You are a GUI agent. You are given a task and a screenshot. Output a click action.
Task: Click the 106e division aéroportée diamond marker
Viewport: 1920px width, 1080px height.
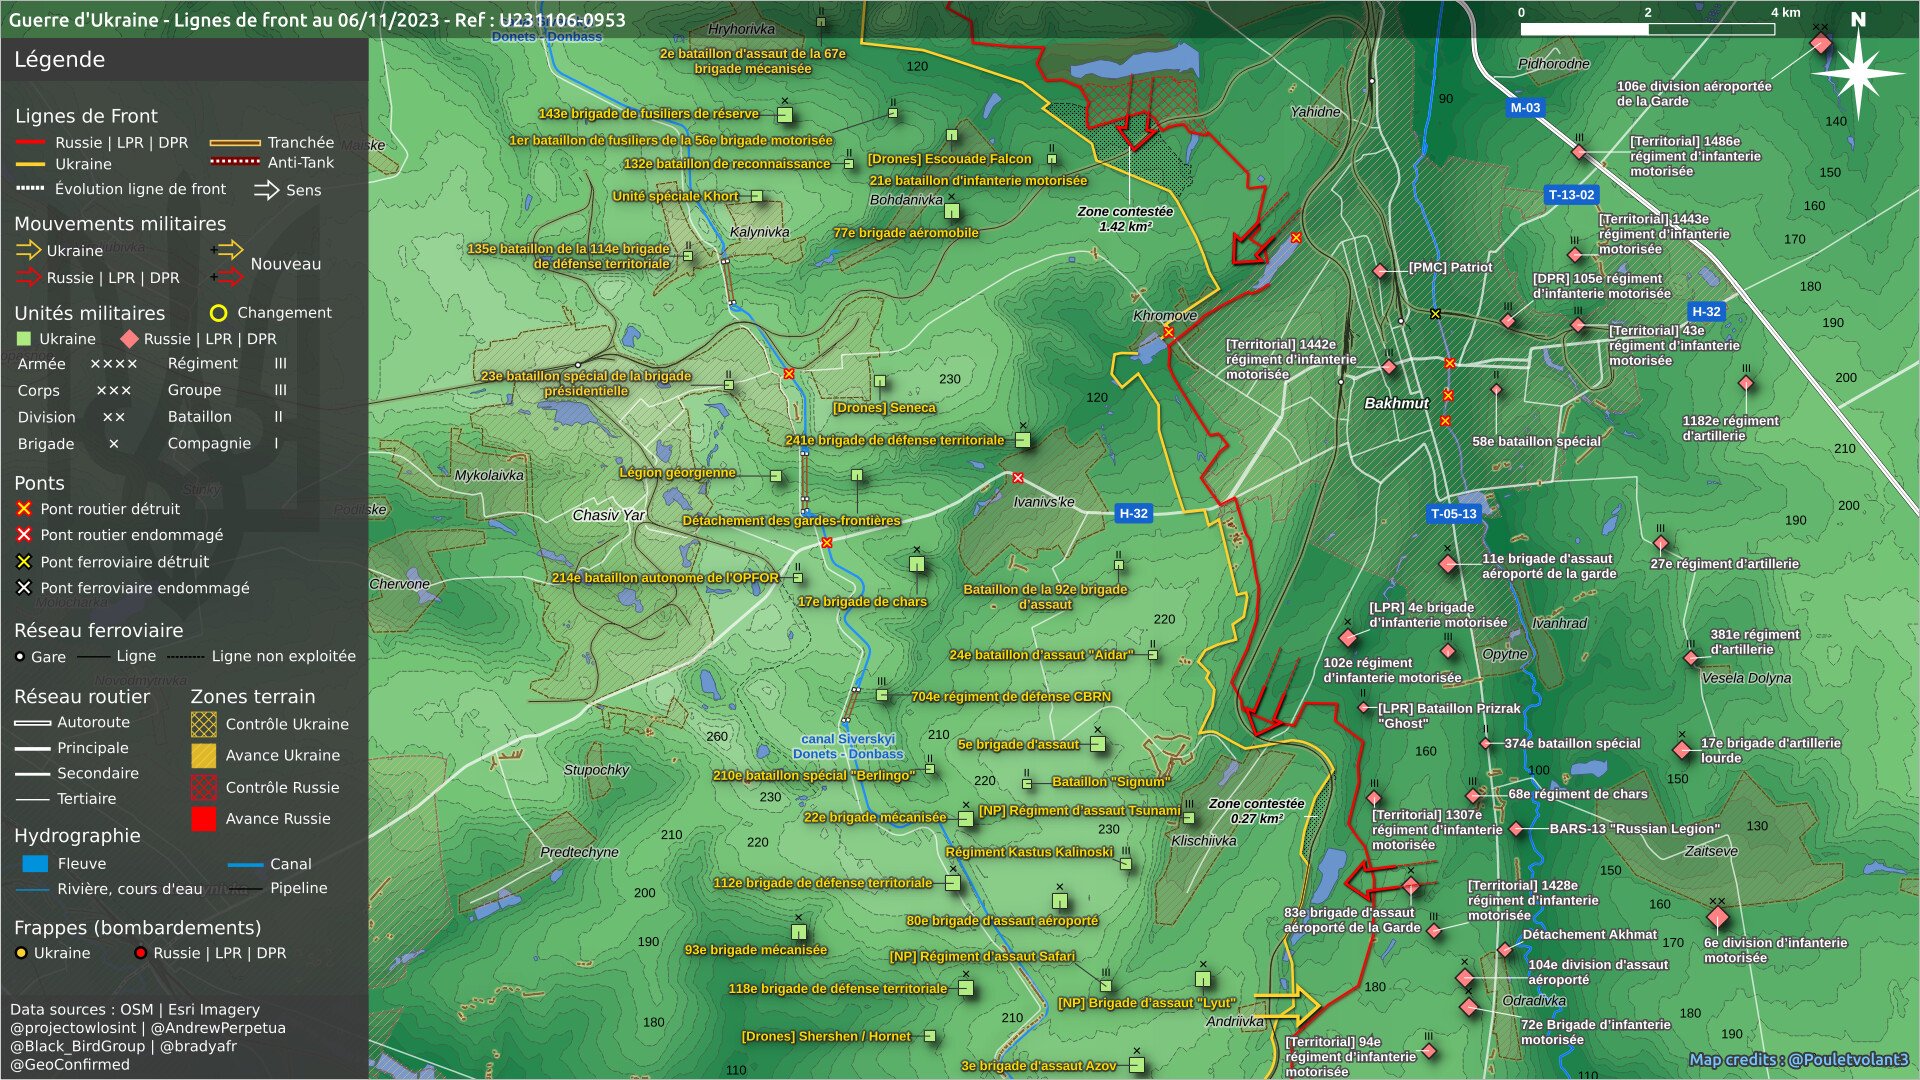tap(1821, 42)
